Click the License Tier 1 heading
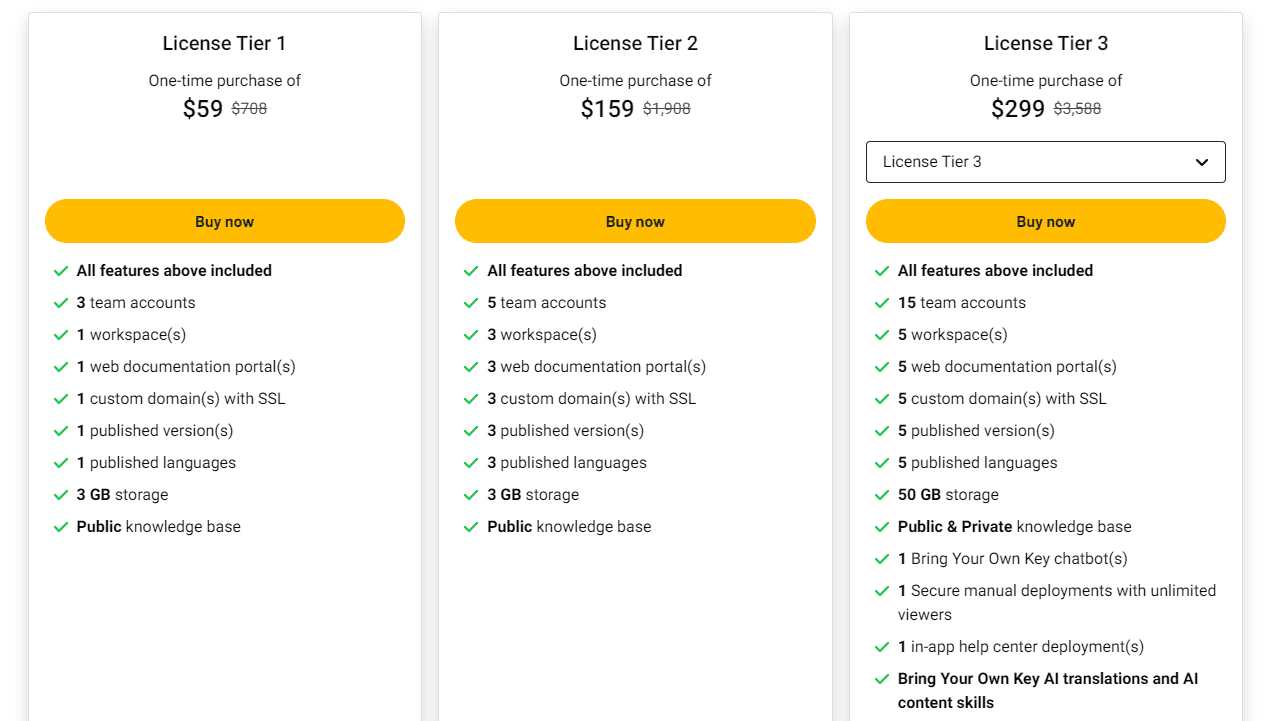The width and height of the screenshot is (1270, 721). tap(224, 43)
